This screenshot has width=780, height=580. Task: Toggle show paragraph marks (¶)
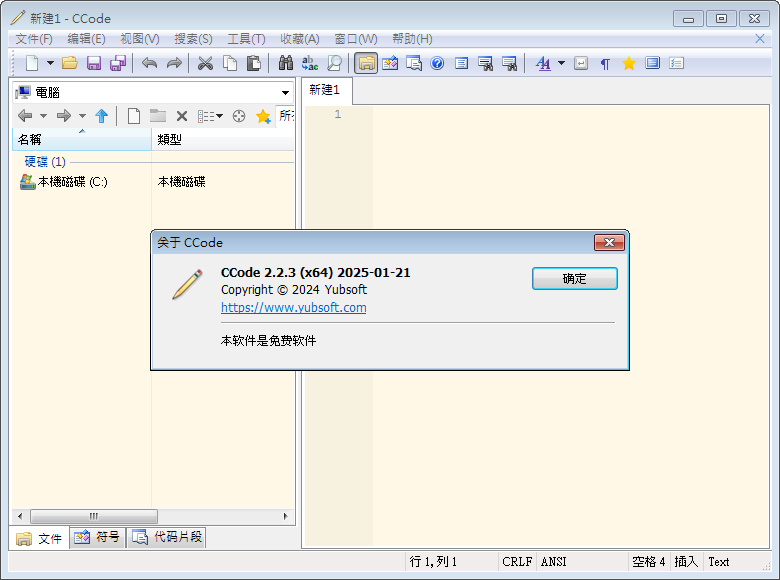pyautogui.click(x=605, y=63)
